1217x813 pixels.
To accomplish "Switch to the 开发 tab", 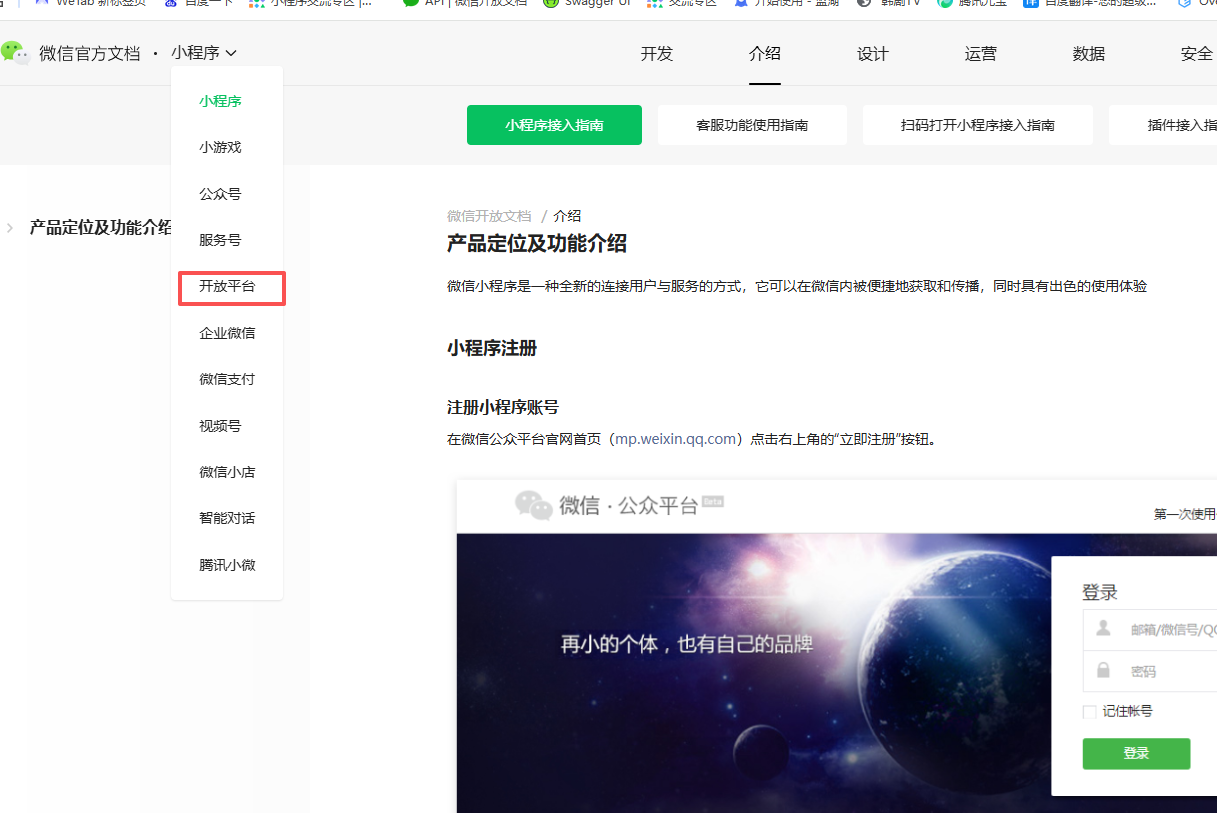I will pos(657,54).
